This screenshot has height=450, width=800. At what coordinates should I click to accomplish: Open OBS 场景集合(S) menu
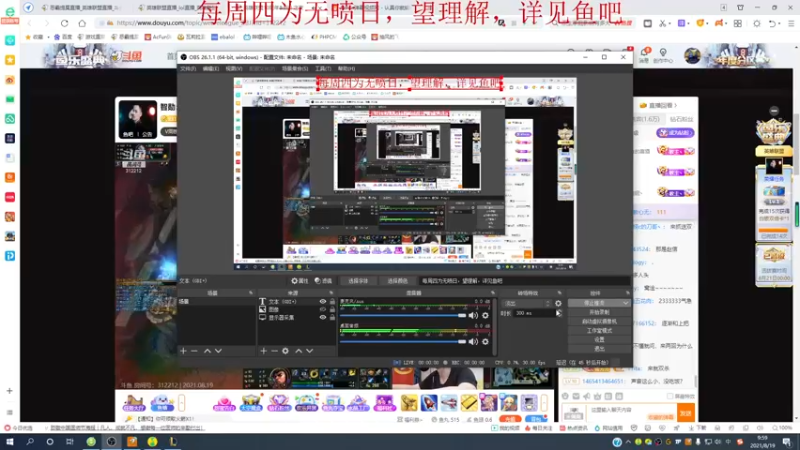click(x=295, y=68)
